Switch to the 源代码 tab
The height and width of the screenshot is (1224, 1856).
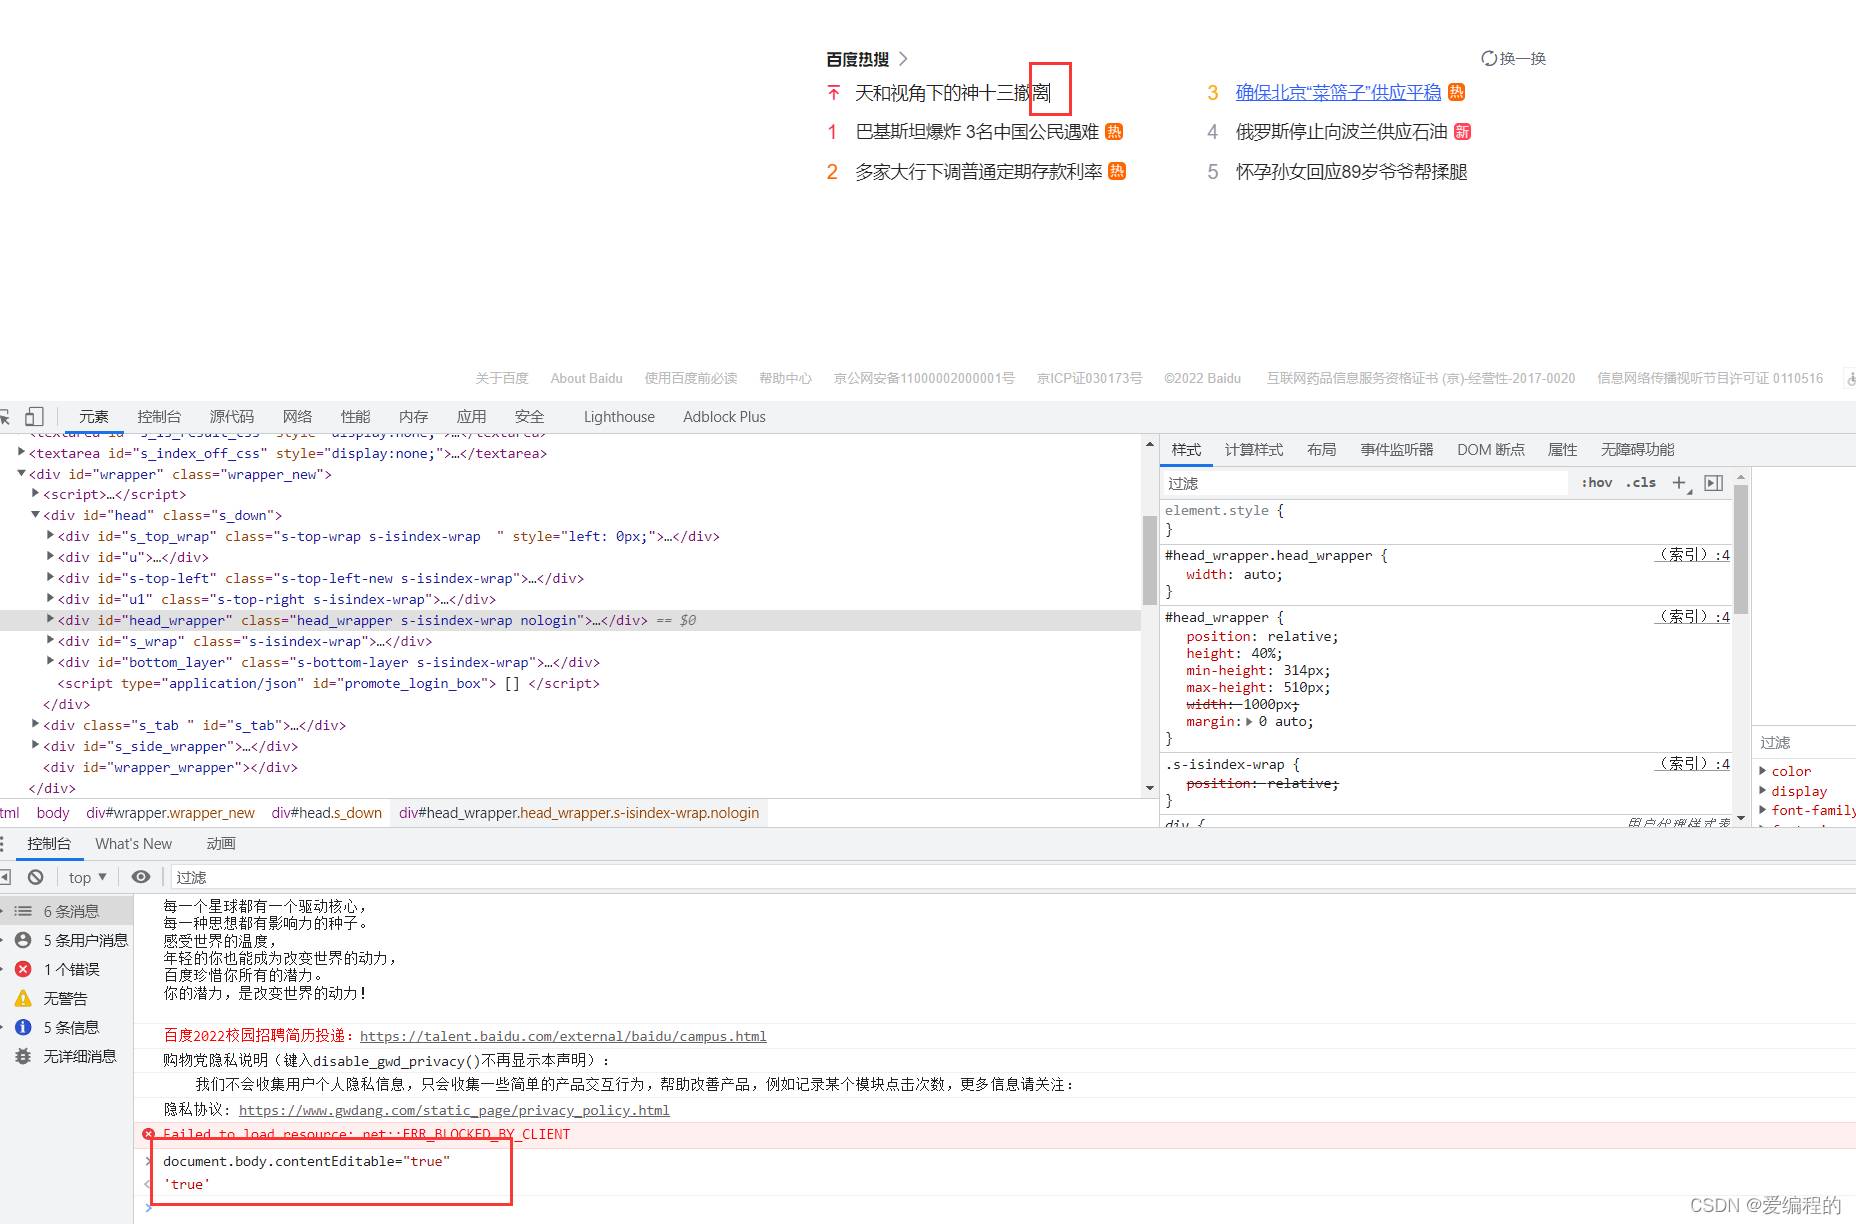[x=232, y=417]
